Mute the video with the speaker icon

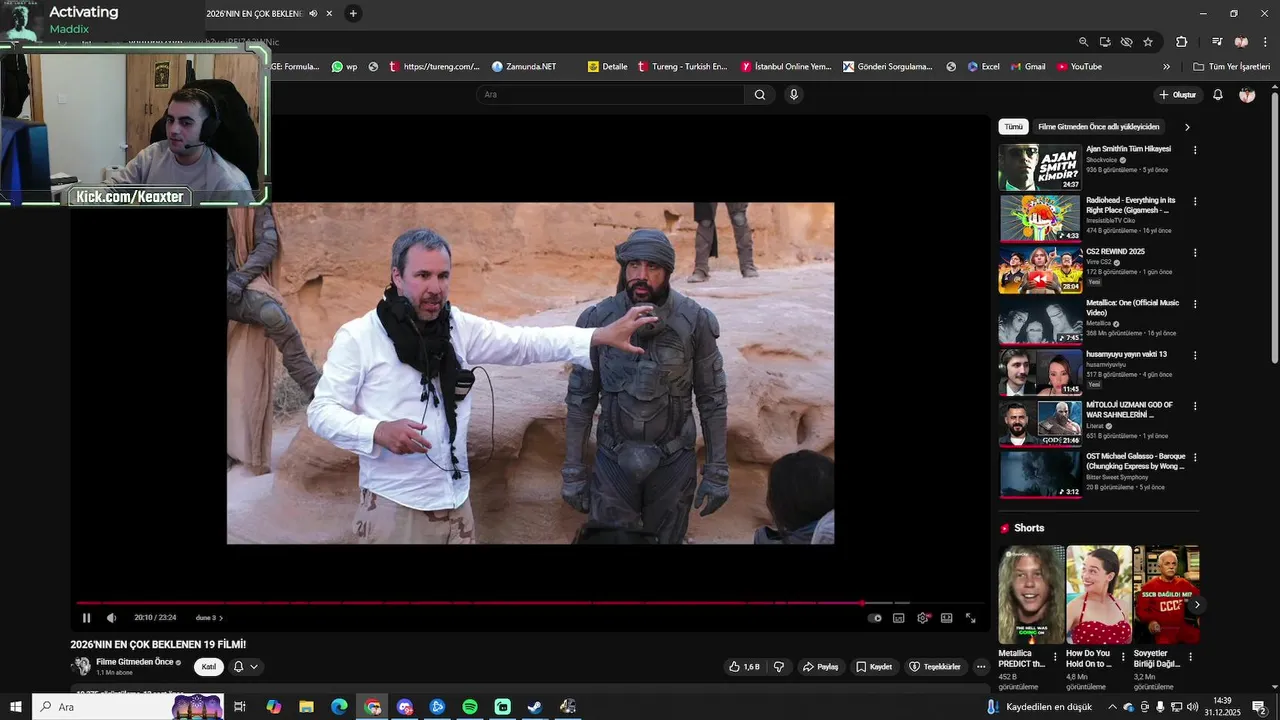click(x=111, y=618)
